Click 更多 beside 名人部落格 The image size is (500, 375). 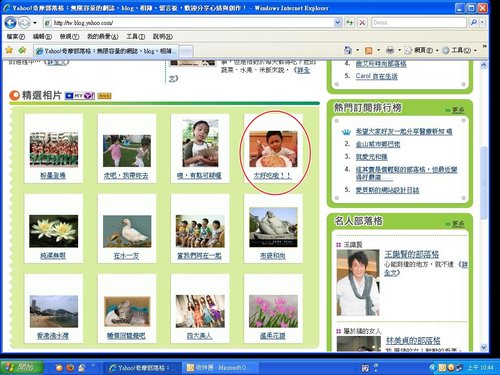[x=458, y=224]
